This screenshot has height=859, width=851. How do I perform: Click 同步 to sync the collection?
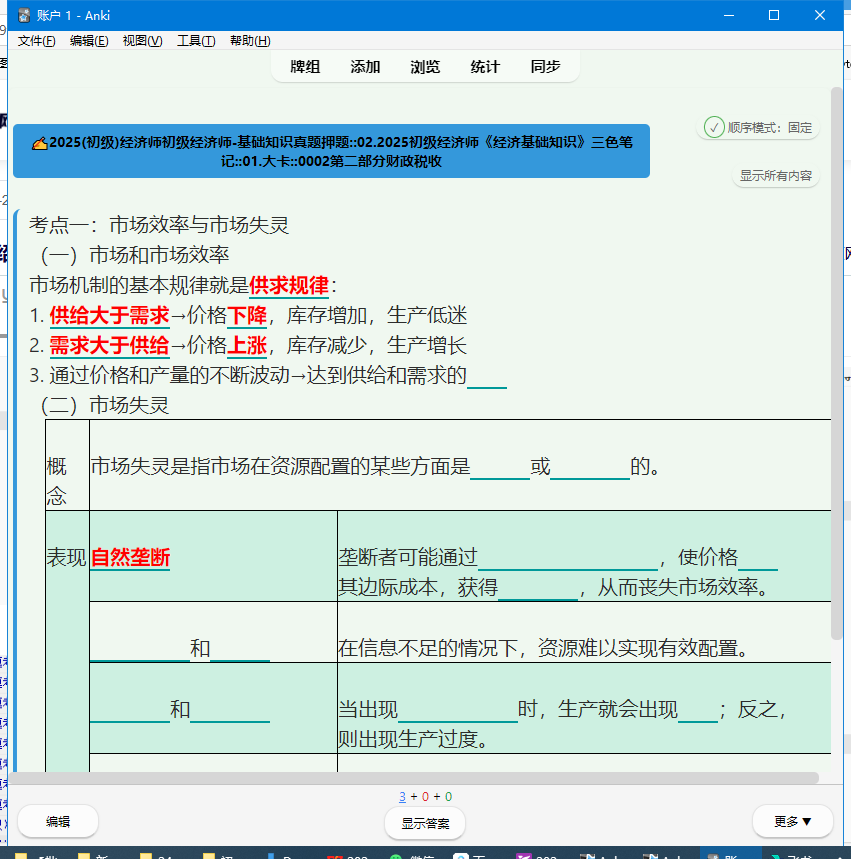click(545, 67)
